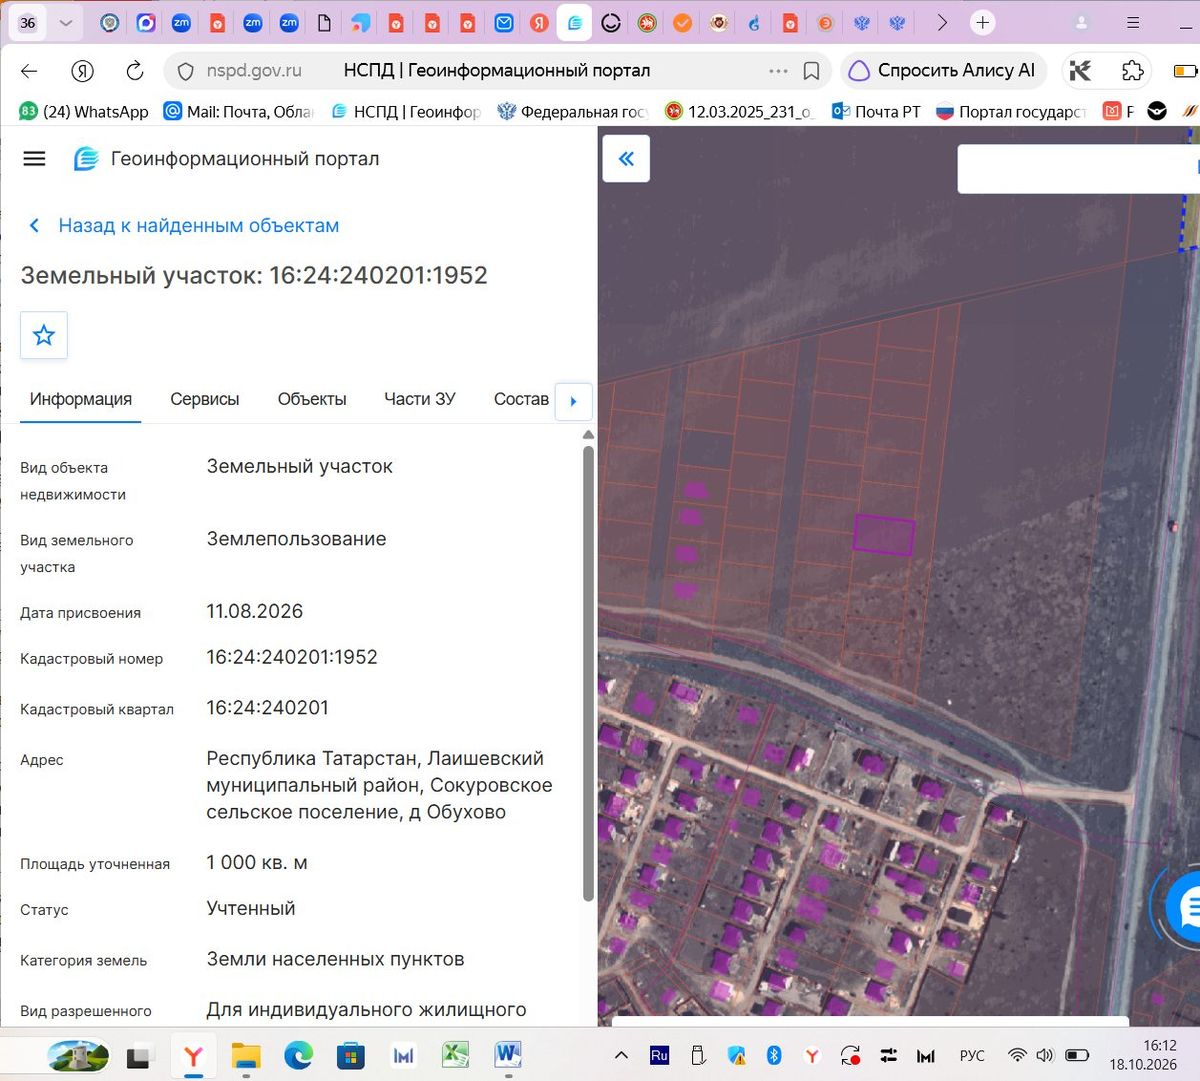The image size is (1200, 1081).
Task: Open the tray volume control
Action: click(1045, 1055)
